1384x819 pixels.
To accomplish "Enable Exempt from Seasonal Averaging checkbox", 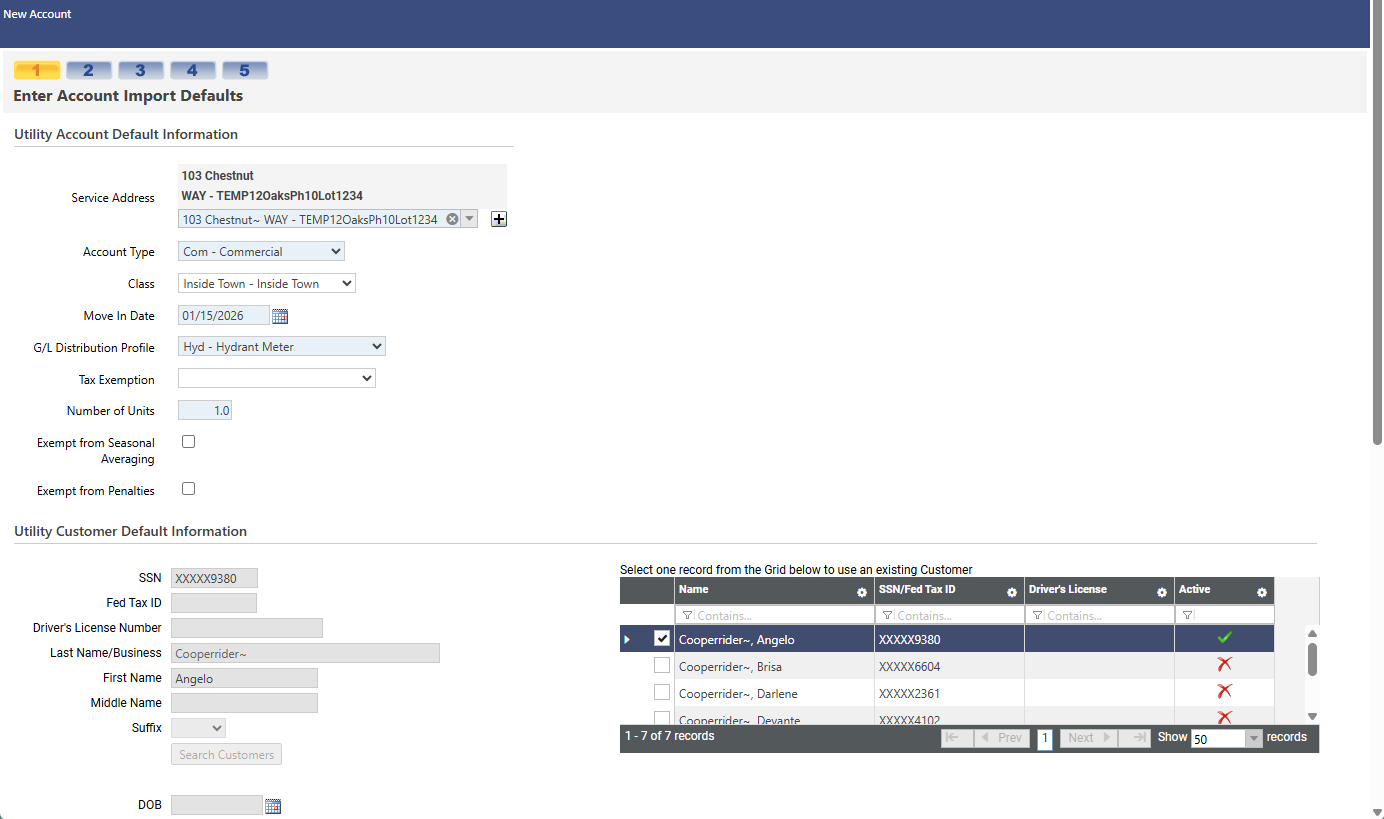I will click(188, 442).
